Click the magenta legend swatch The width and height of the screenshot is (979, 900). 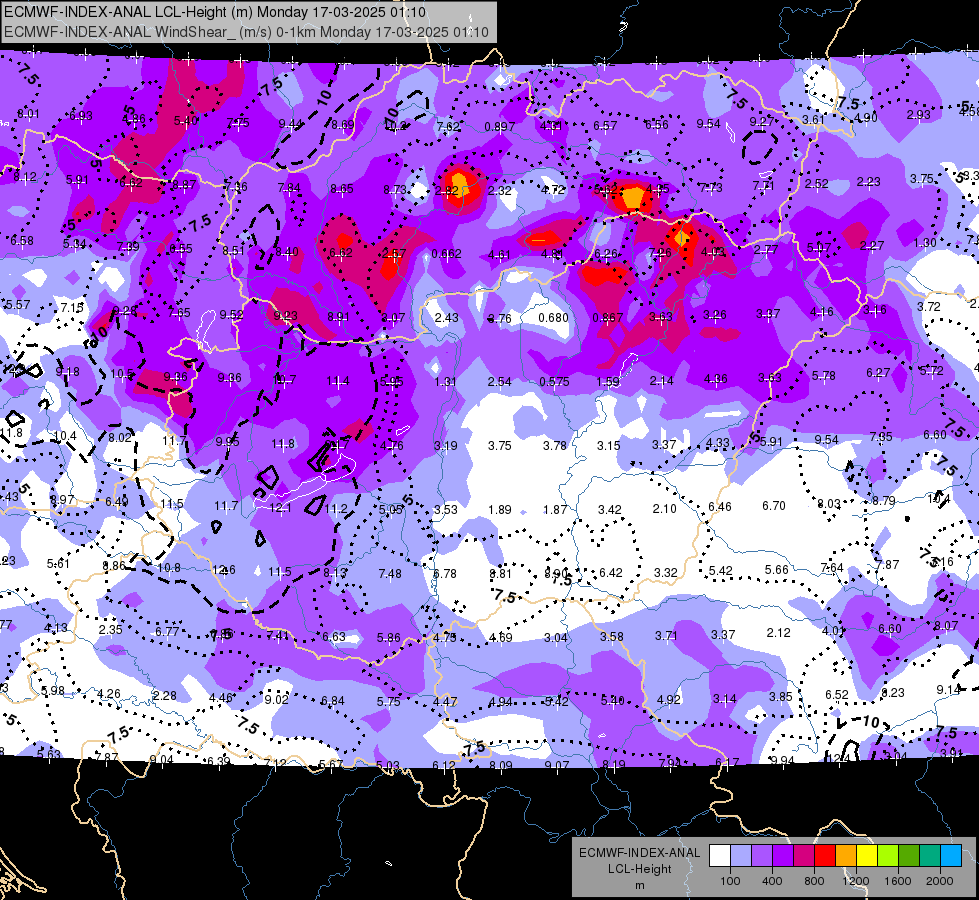pyautogui.click(x=804, y=856)
